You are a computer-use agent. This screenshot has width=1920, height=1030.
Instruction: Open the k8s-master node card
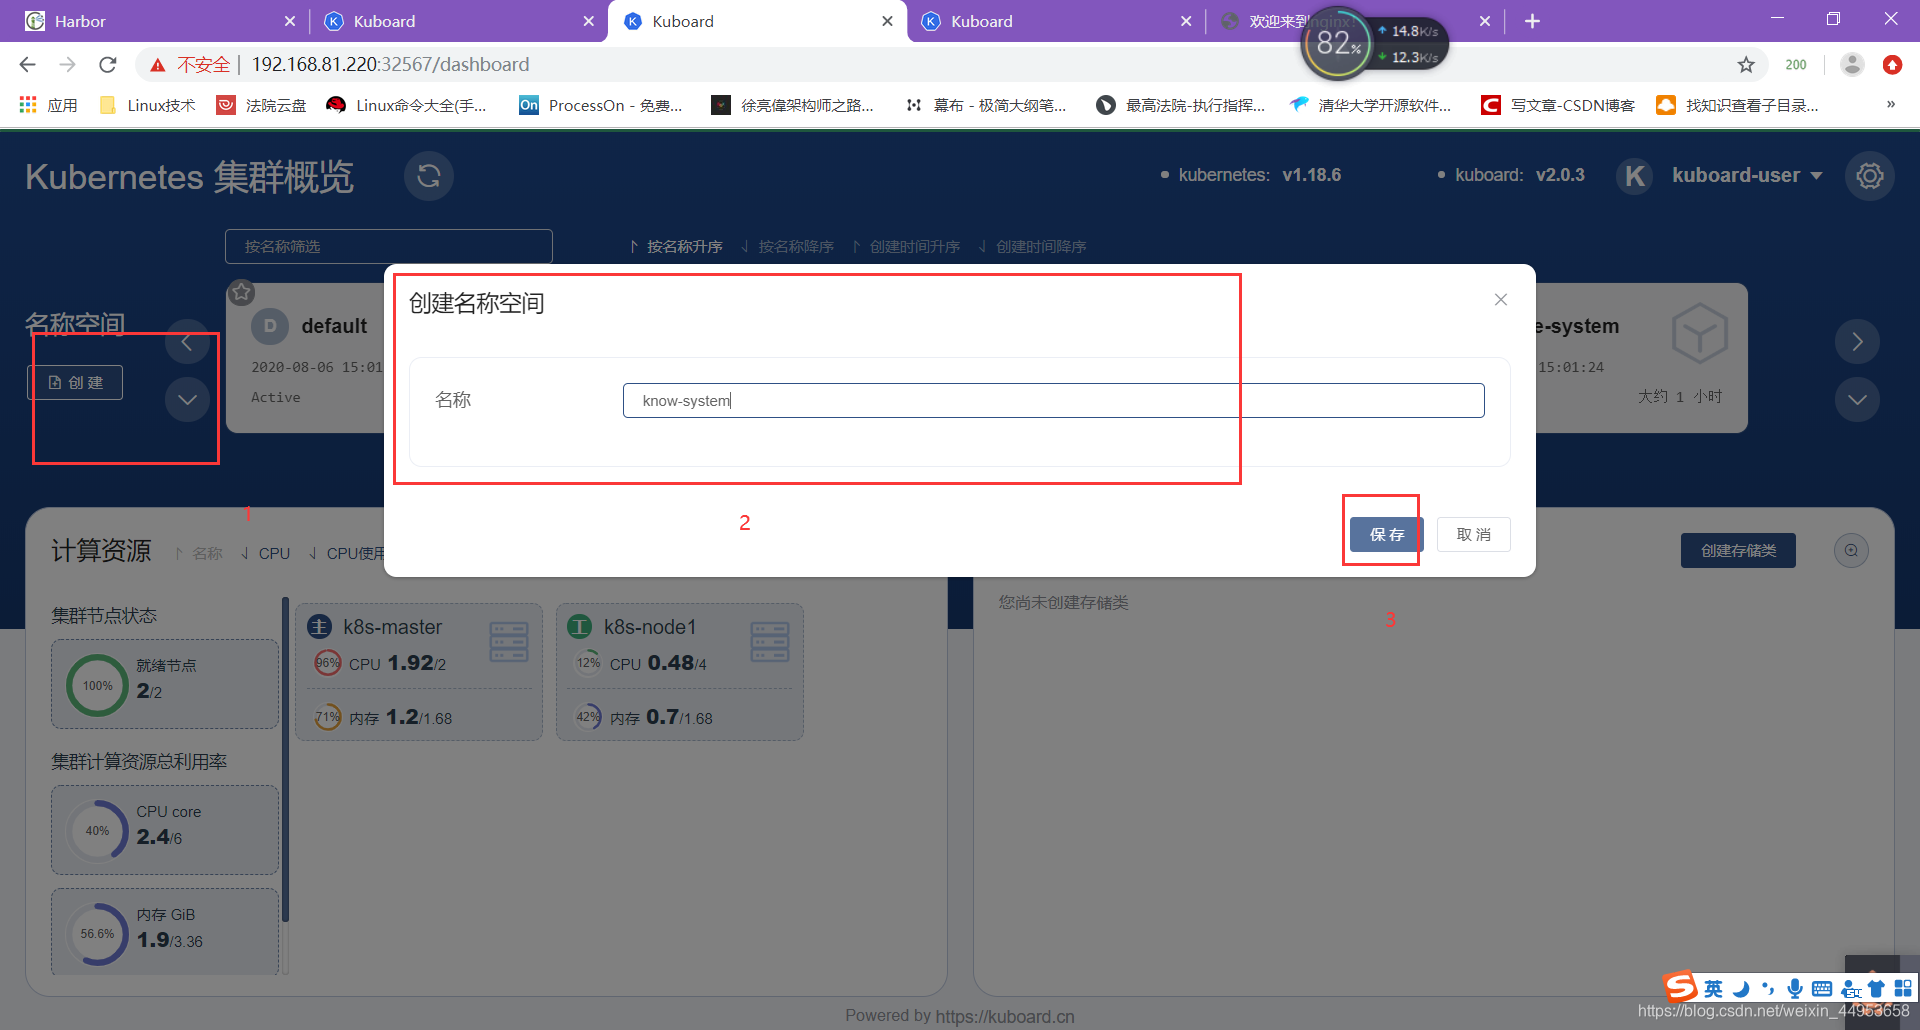419,672
